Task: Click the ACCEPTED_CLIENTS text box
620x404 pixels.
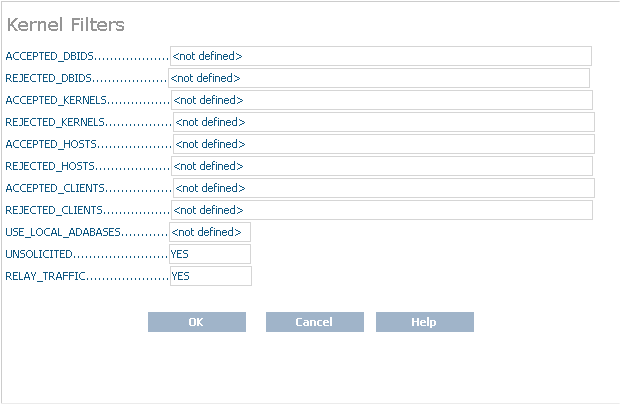Action: [x=384, y=188]
